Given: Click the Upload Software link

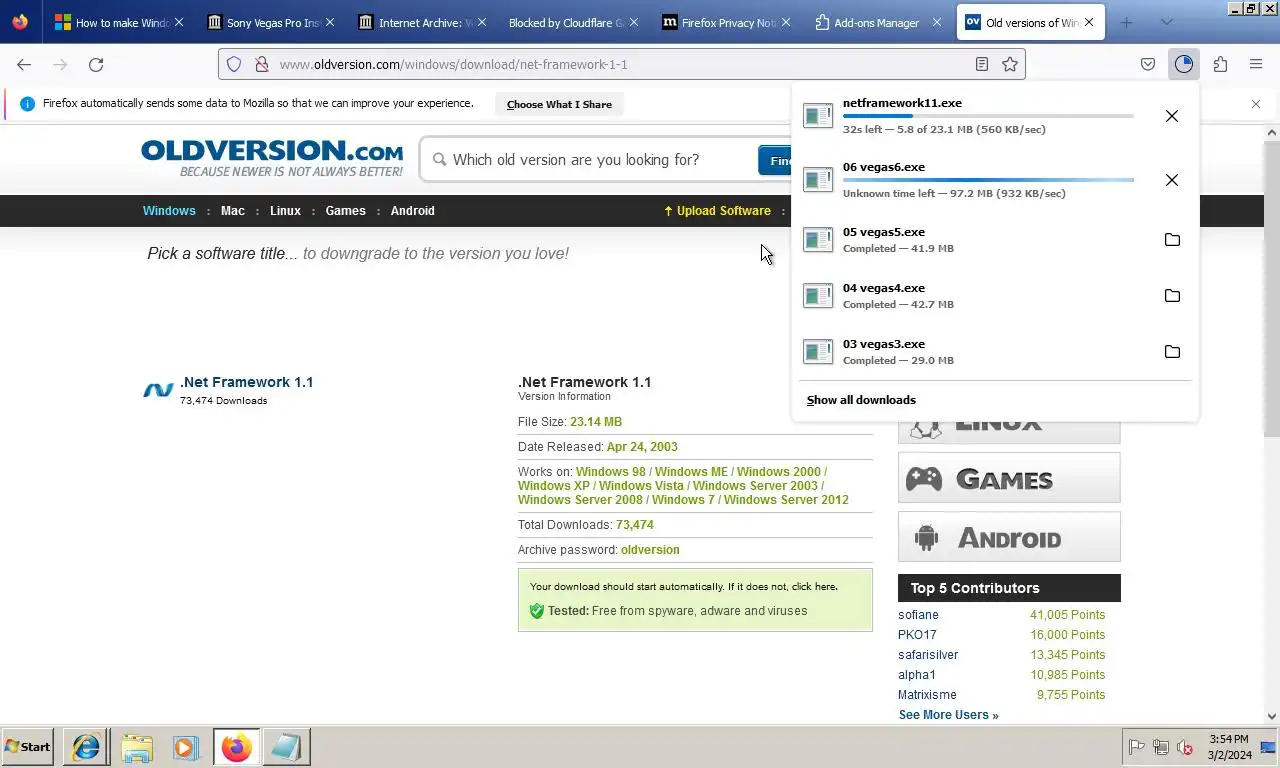Looking at the screenshot, I should click(x=717, y=211).
